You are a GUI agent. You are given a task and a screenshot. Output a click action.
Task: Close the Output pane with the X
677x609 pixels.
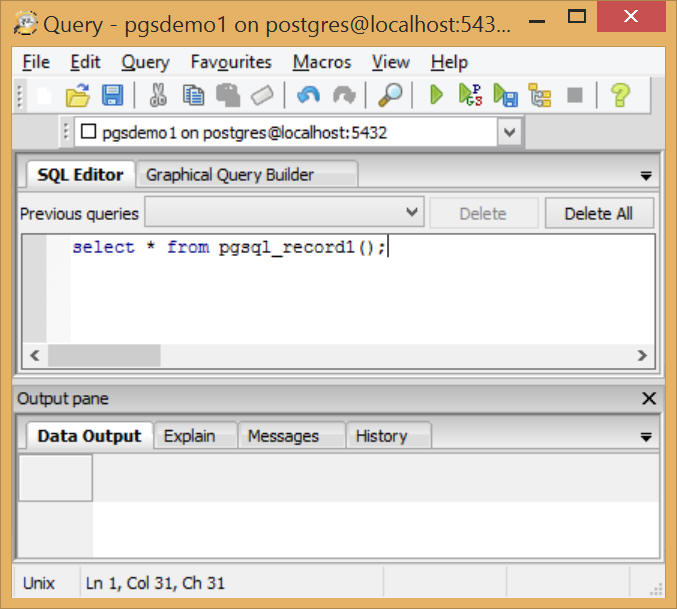[x=647, y=399]
